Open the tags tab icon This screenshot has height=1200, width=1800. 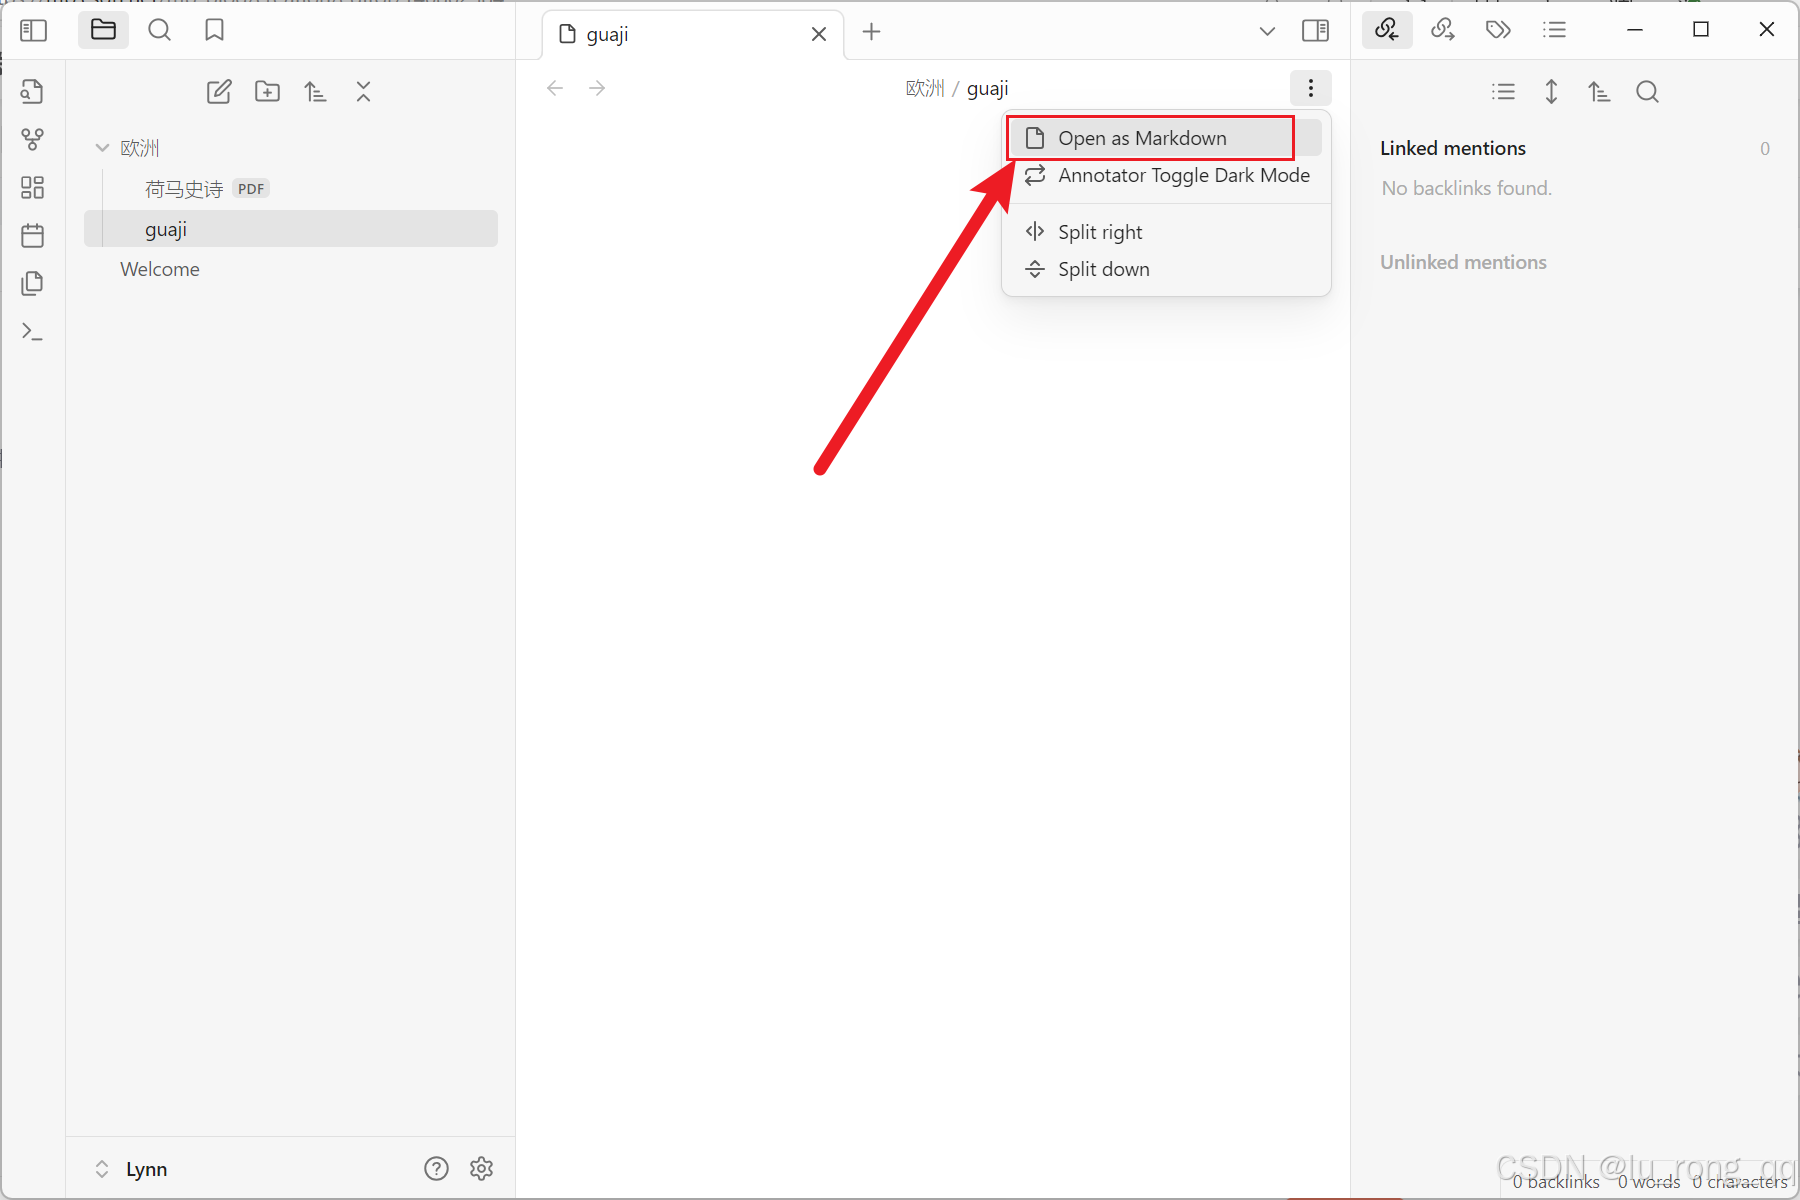(x=1498, y=29)
